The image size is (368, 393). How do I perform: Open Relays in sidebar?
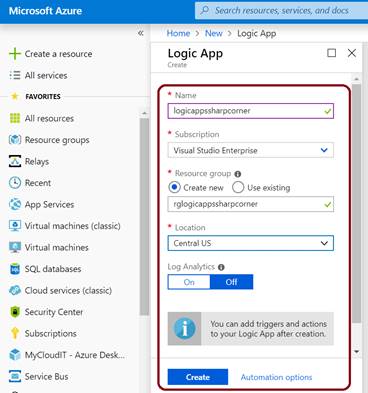tap(37, 161)
